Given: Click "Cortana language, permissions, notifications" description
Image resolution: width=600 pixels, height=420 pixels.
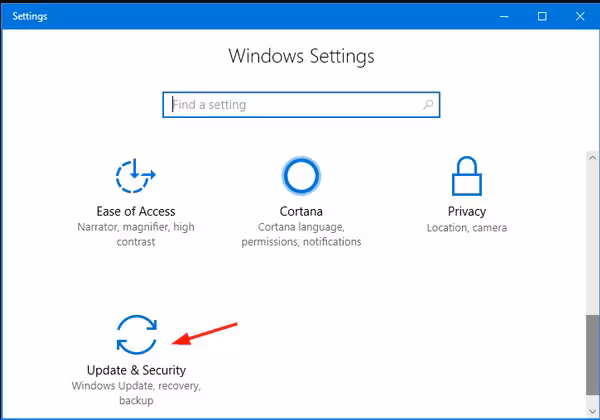Looking at the screenshot, I should pyautogui.click(x=301, y=234).
